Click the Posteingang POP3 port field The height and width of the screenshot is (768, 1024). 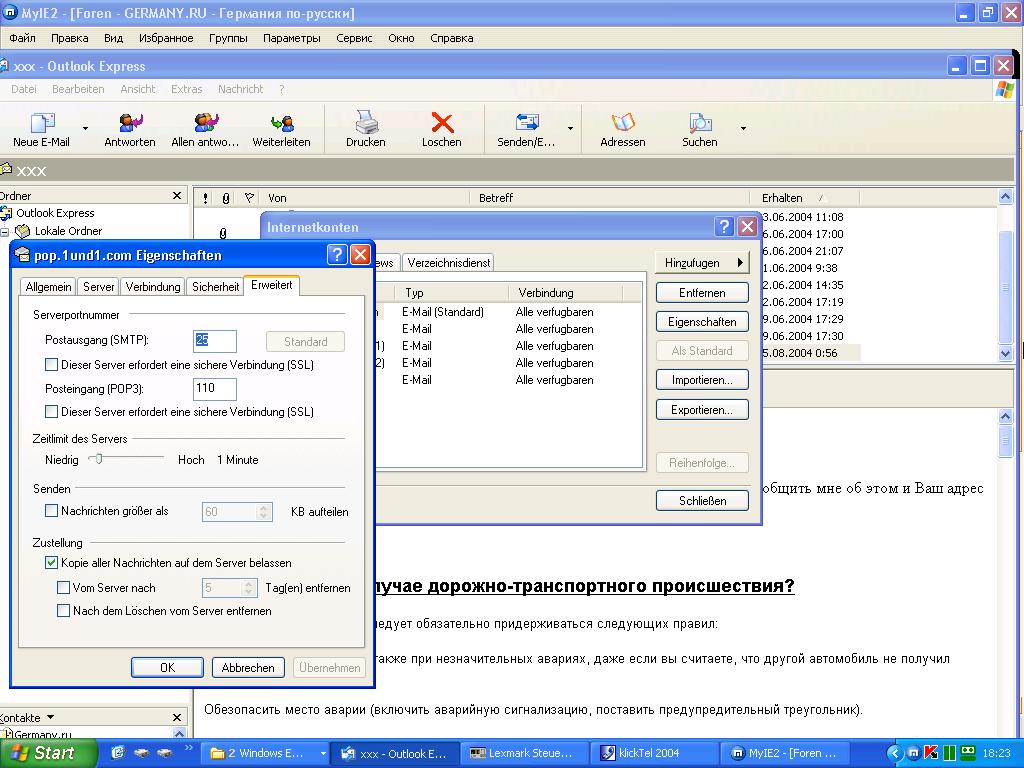[x=215, y=389]
